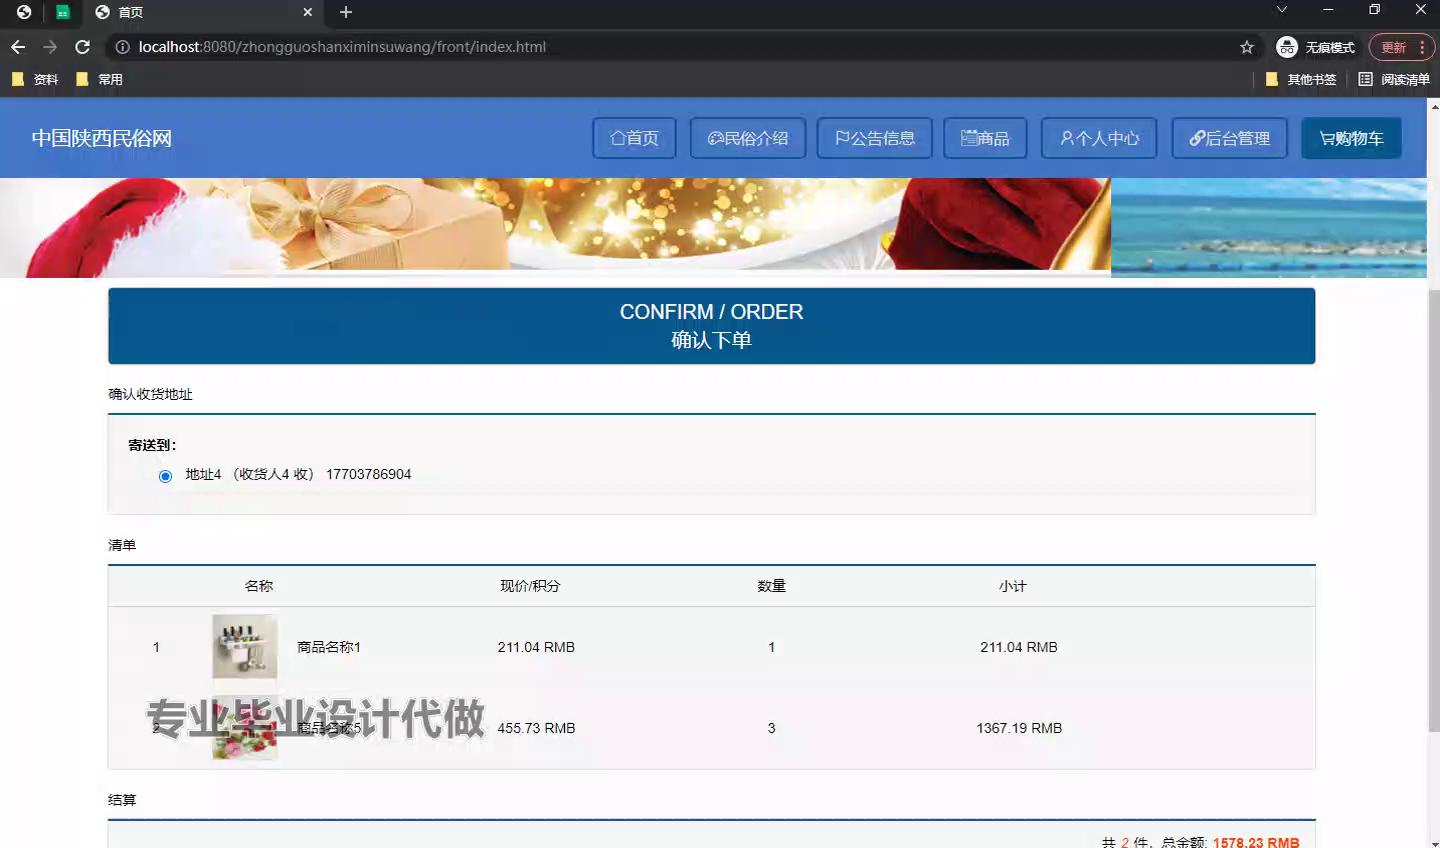The width and height of the screenshot is (1440, 848).
Task: Click the 商品名称1 product thumbnail
Action: (x=244, y=647)
